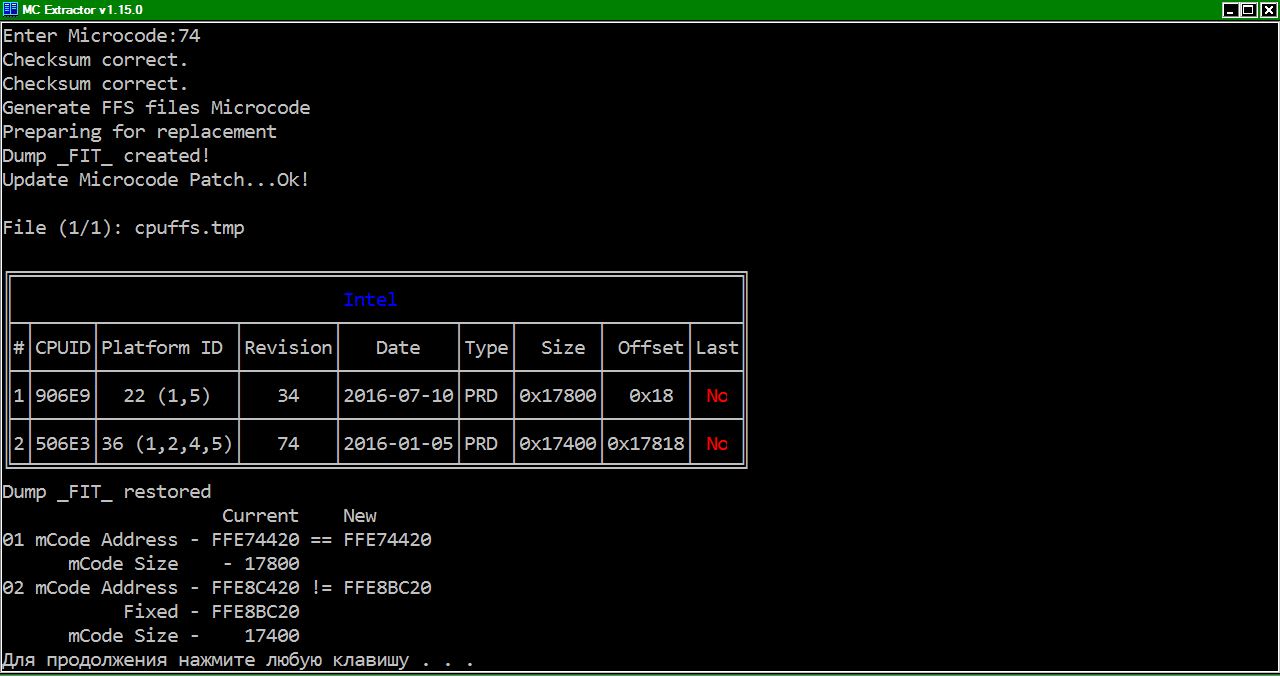
Task: Close the MC Extractor window
Action: (x=1267, y=10)
